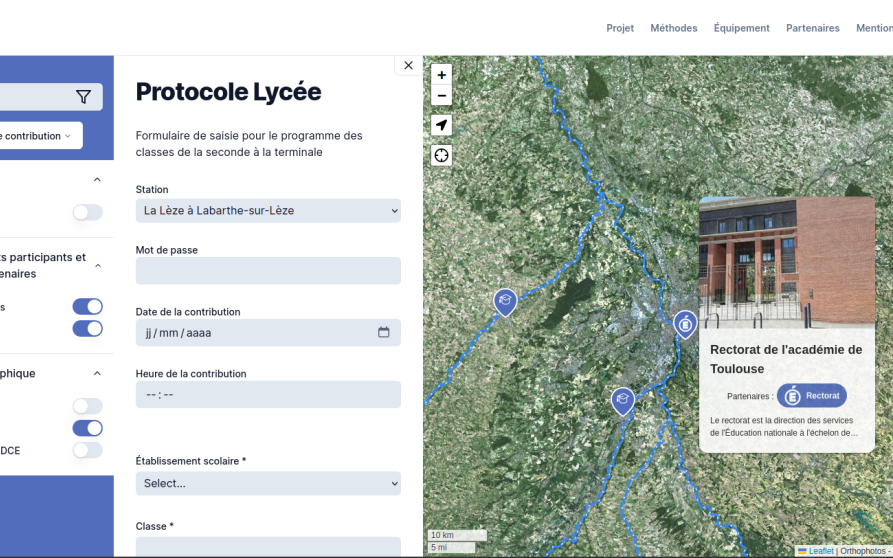Open the date picker calendar icon
This screenshot has width=893, height=558.
384,332
